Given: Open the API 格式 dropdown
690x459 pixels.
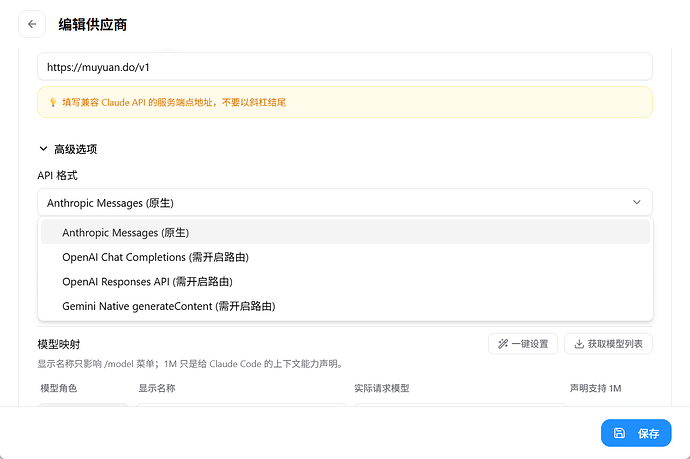Looking at the screenshot, I should (x=345, y=202).
